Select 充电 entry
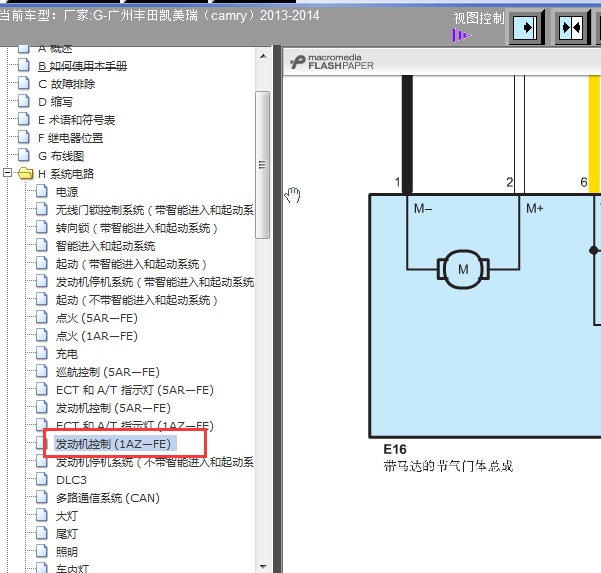 (67, 354)
